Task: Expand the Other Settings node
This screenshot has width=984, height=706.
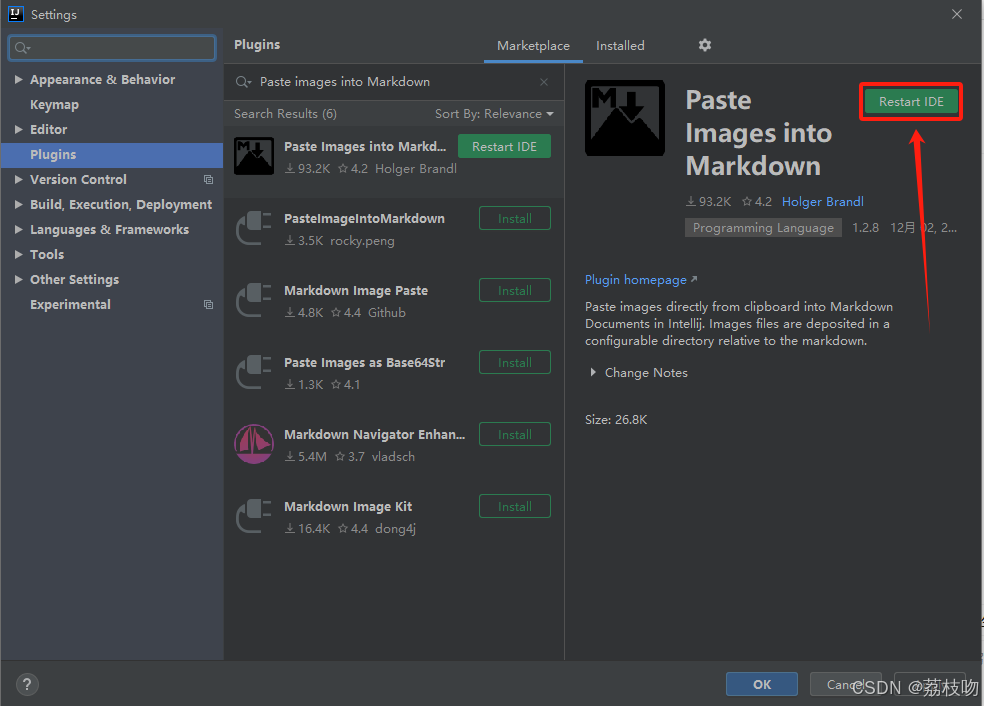Action: [x=19, y=279]
